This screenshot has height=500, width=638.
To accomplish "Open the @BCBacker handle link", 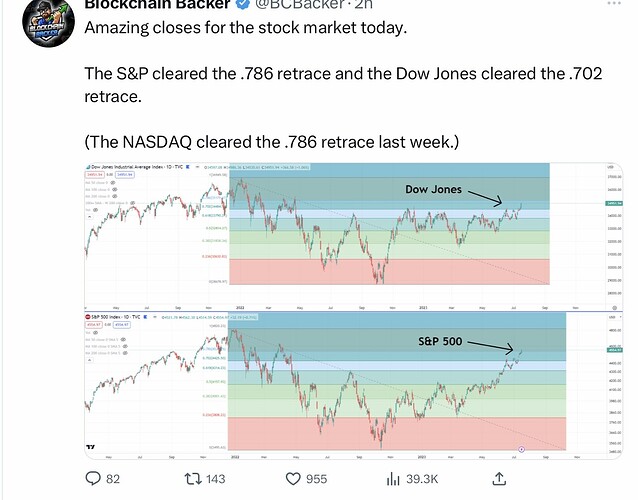I will pos(300,4).
